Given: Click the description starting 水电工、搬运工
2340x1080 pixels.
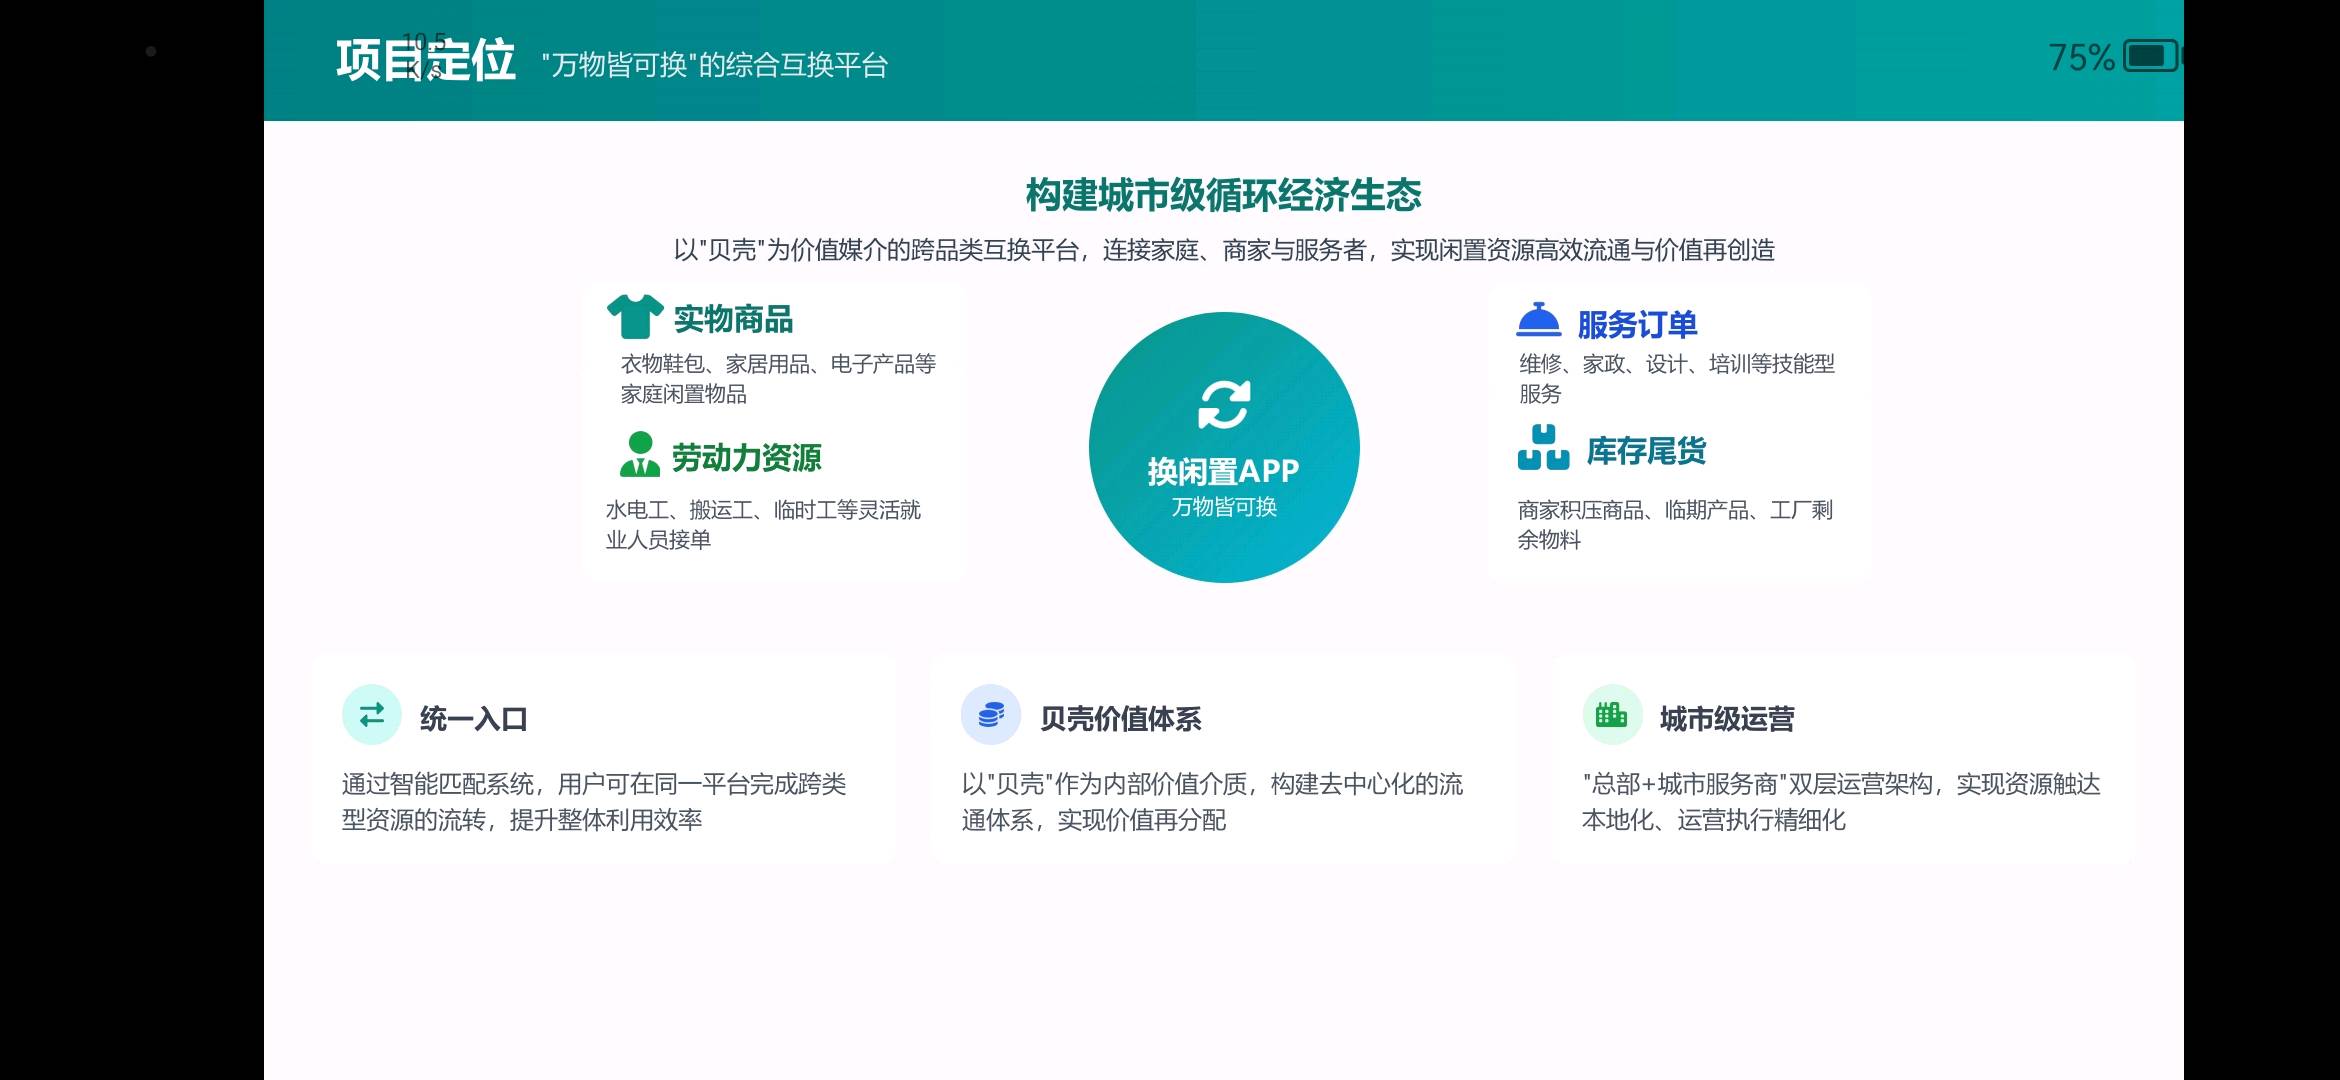Looking at the screenshot, I should [x=763, y=525].
